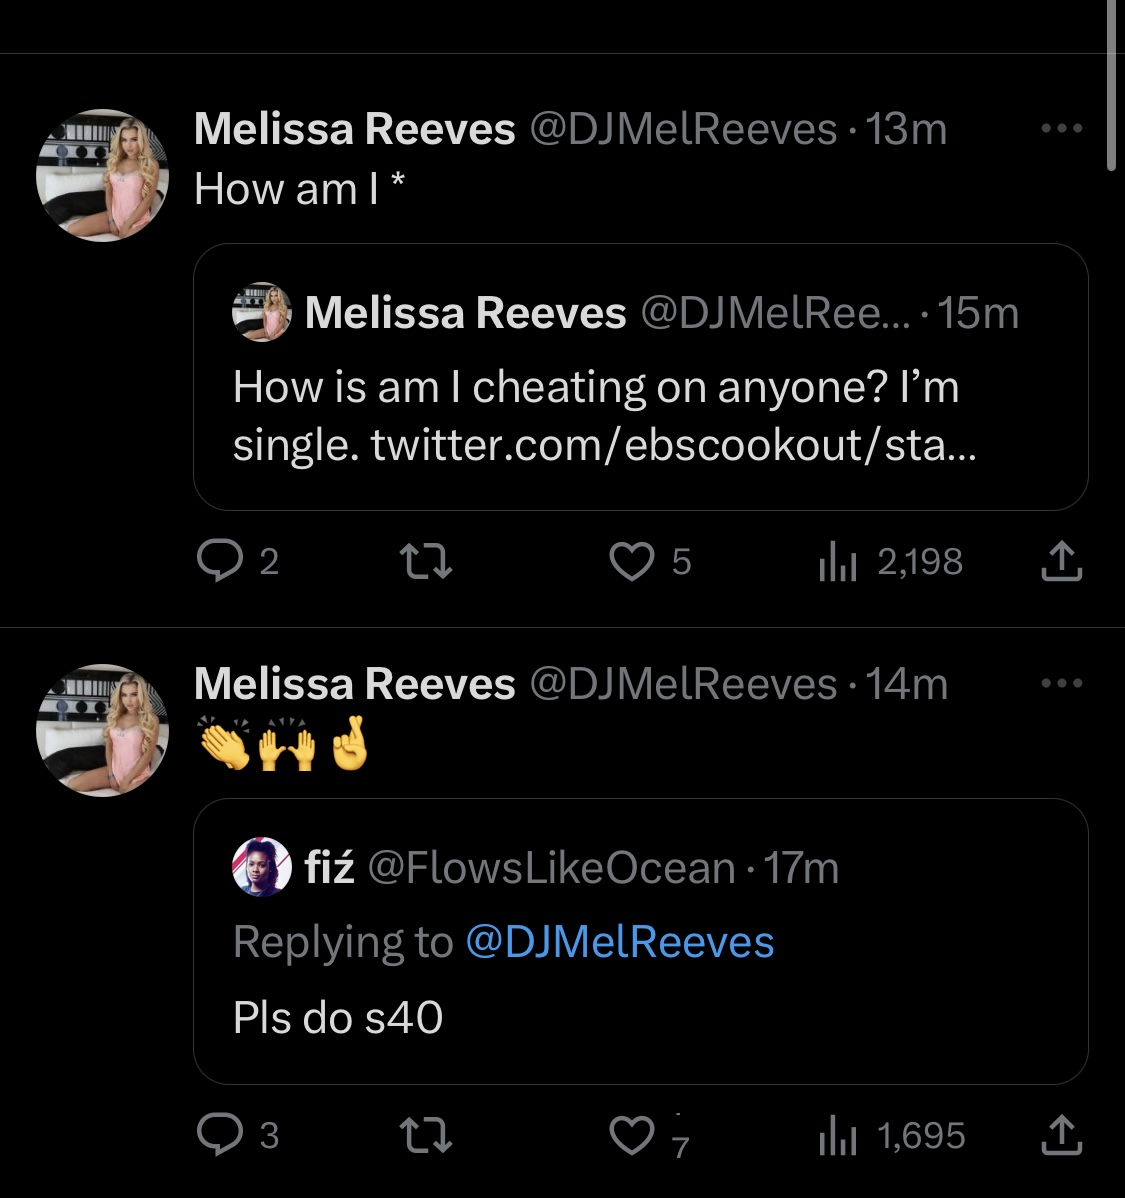Open the quoted 'cheating on anyone' tweet

[x=640, y=377]
